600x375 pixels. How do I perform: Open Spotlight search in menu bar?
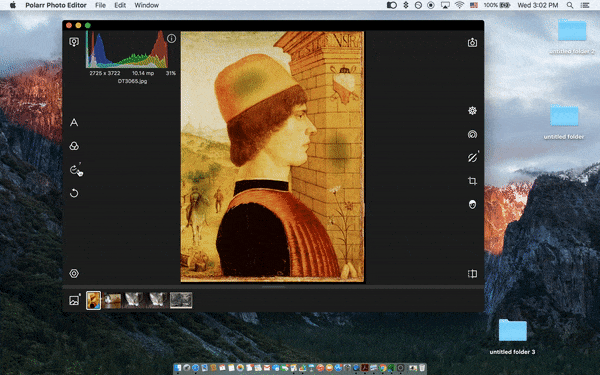(x=570, y=5)
